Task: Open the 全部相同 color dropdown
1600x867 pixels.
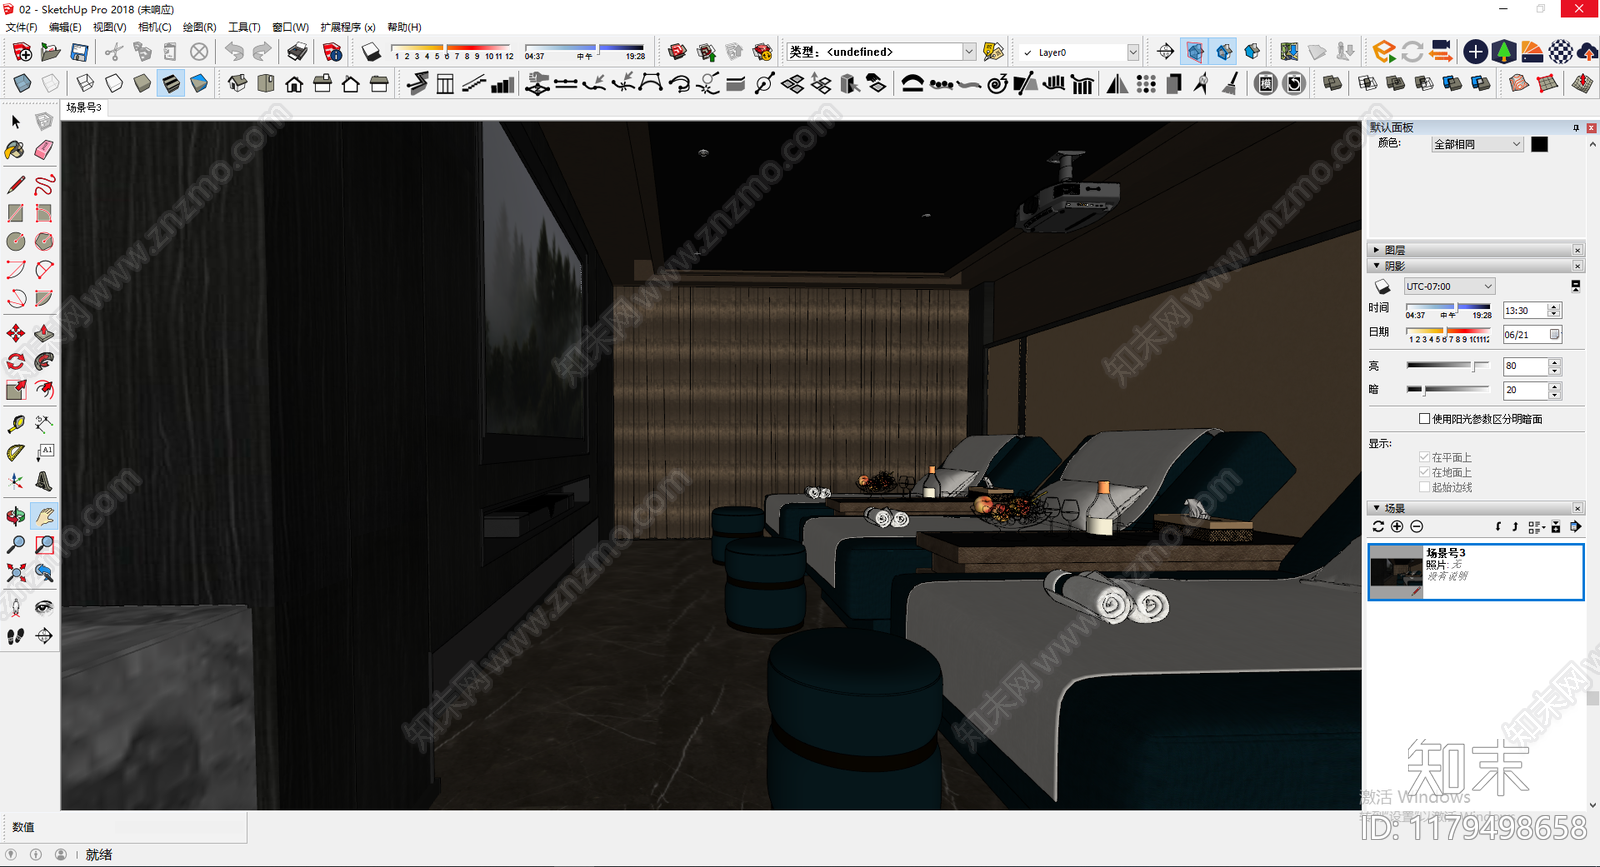Action: pyautogui.click(x=1477, y=144)
